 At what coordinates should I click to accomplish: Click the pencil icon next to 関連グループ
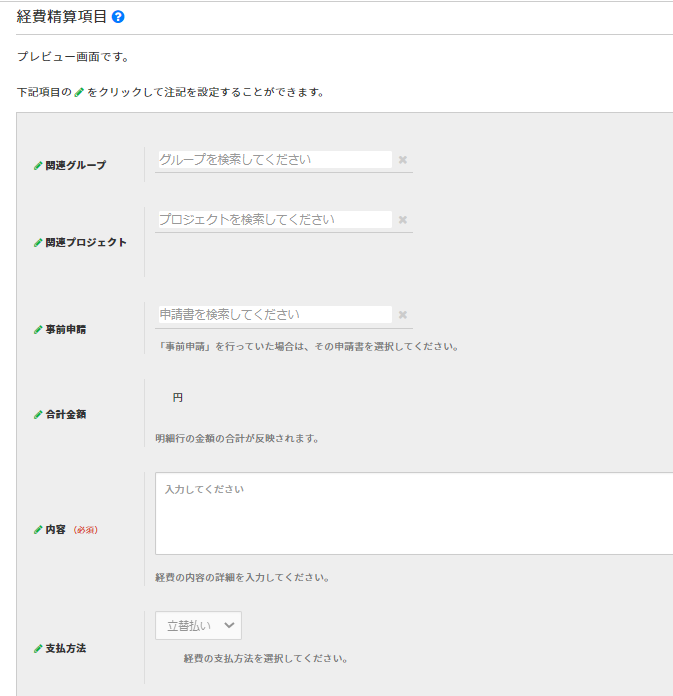(x=38, y=165)
